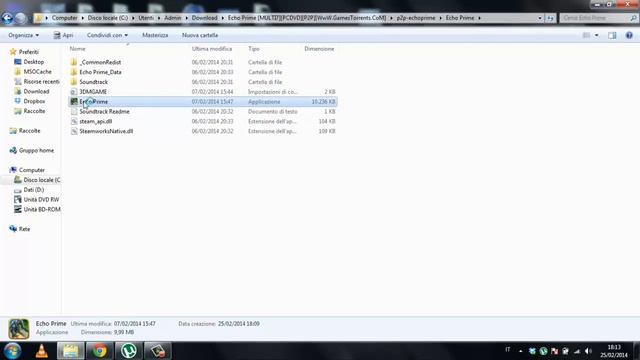640x360 pixels.
Task: Open the Condividi con dropdown
Action: pos(107,35)
